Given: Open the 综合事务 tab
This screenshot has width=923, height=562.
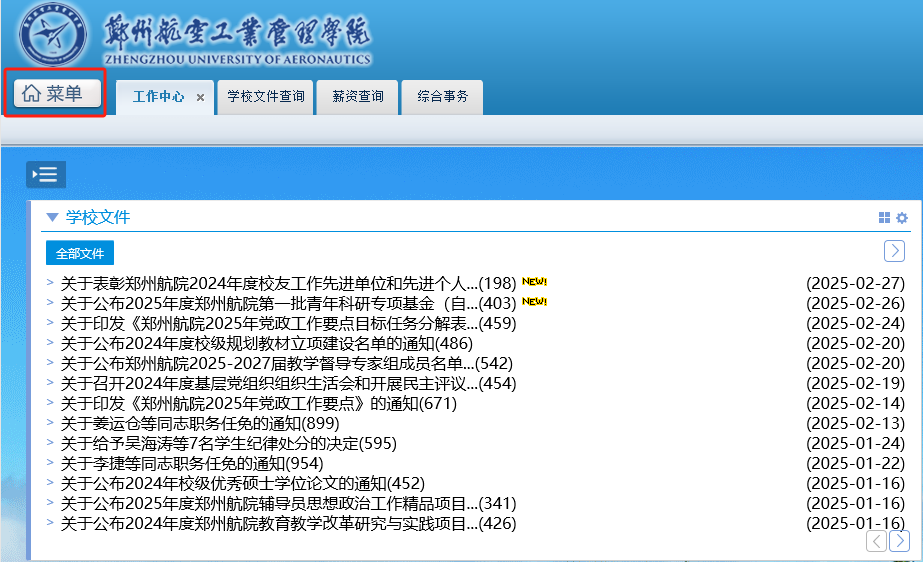Looking at the screenshot, I should tap(442, 97).
